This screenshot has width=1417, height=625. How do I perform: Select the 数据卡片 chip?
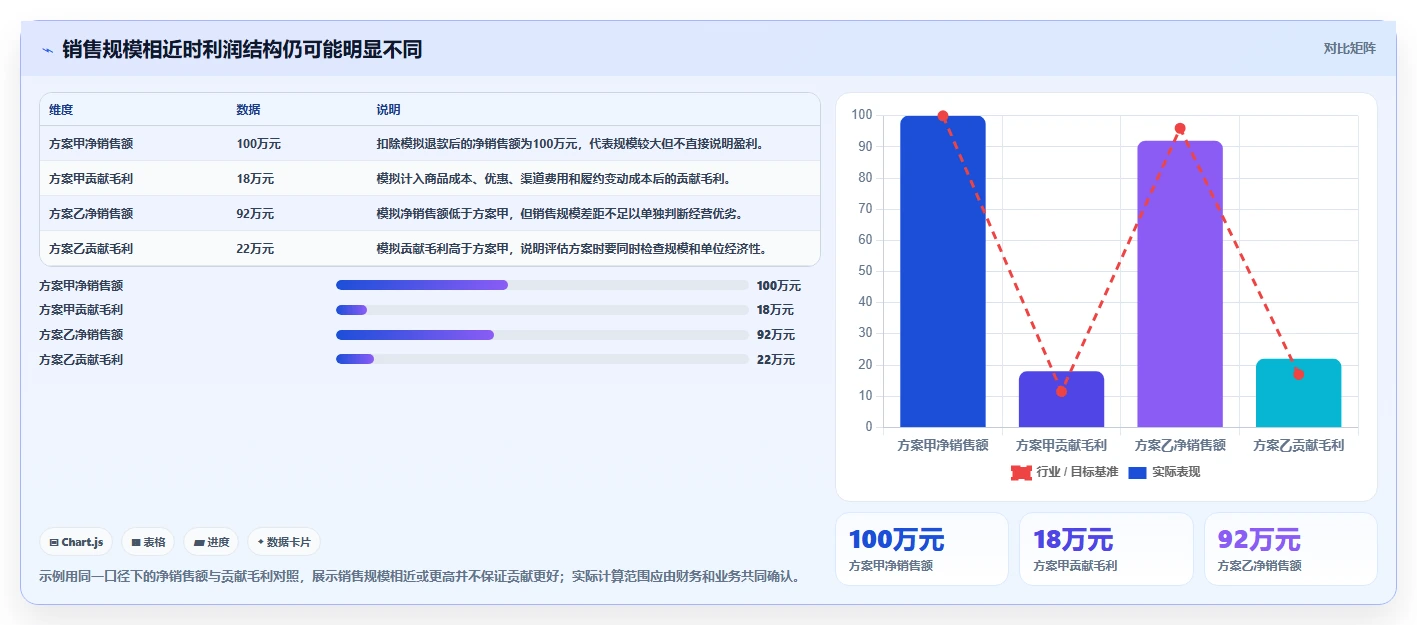pos(284,542)
